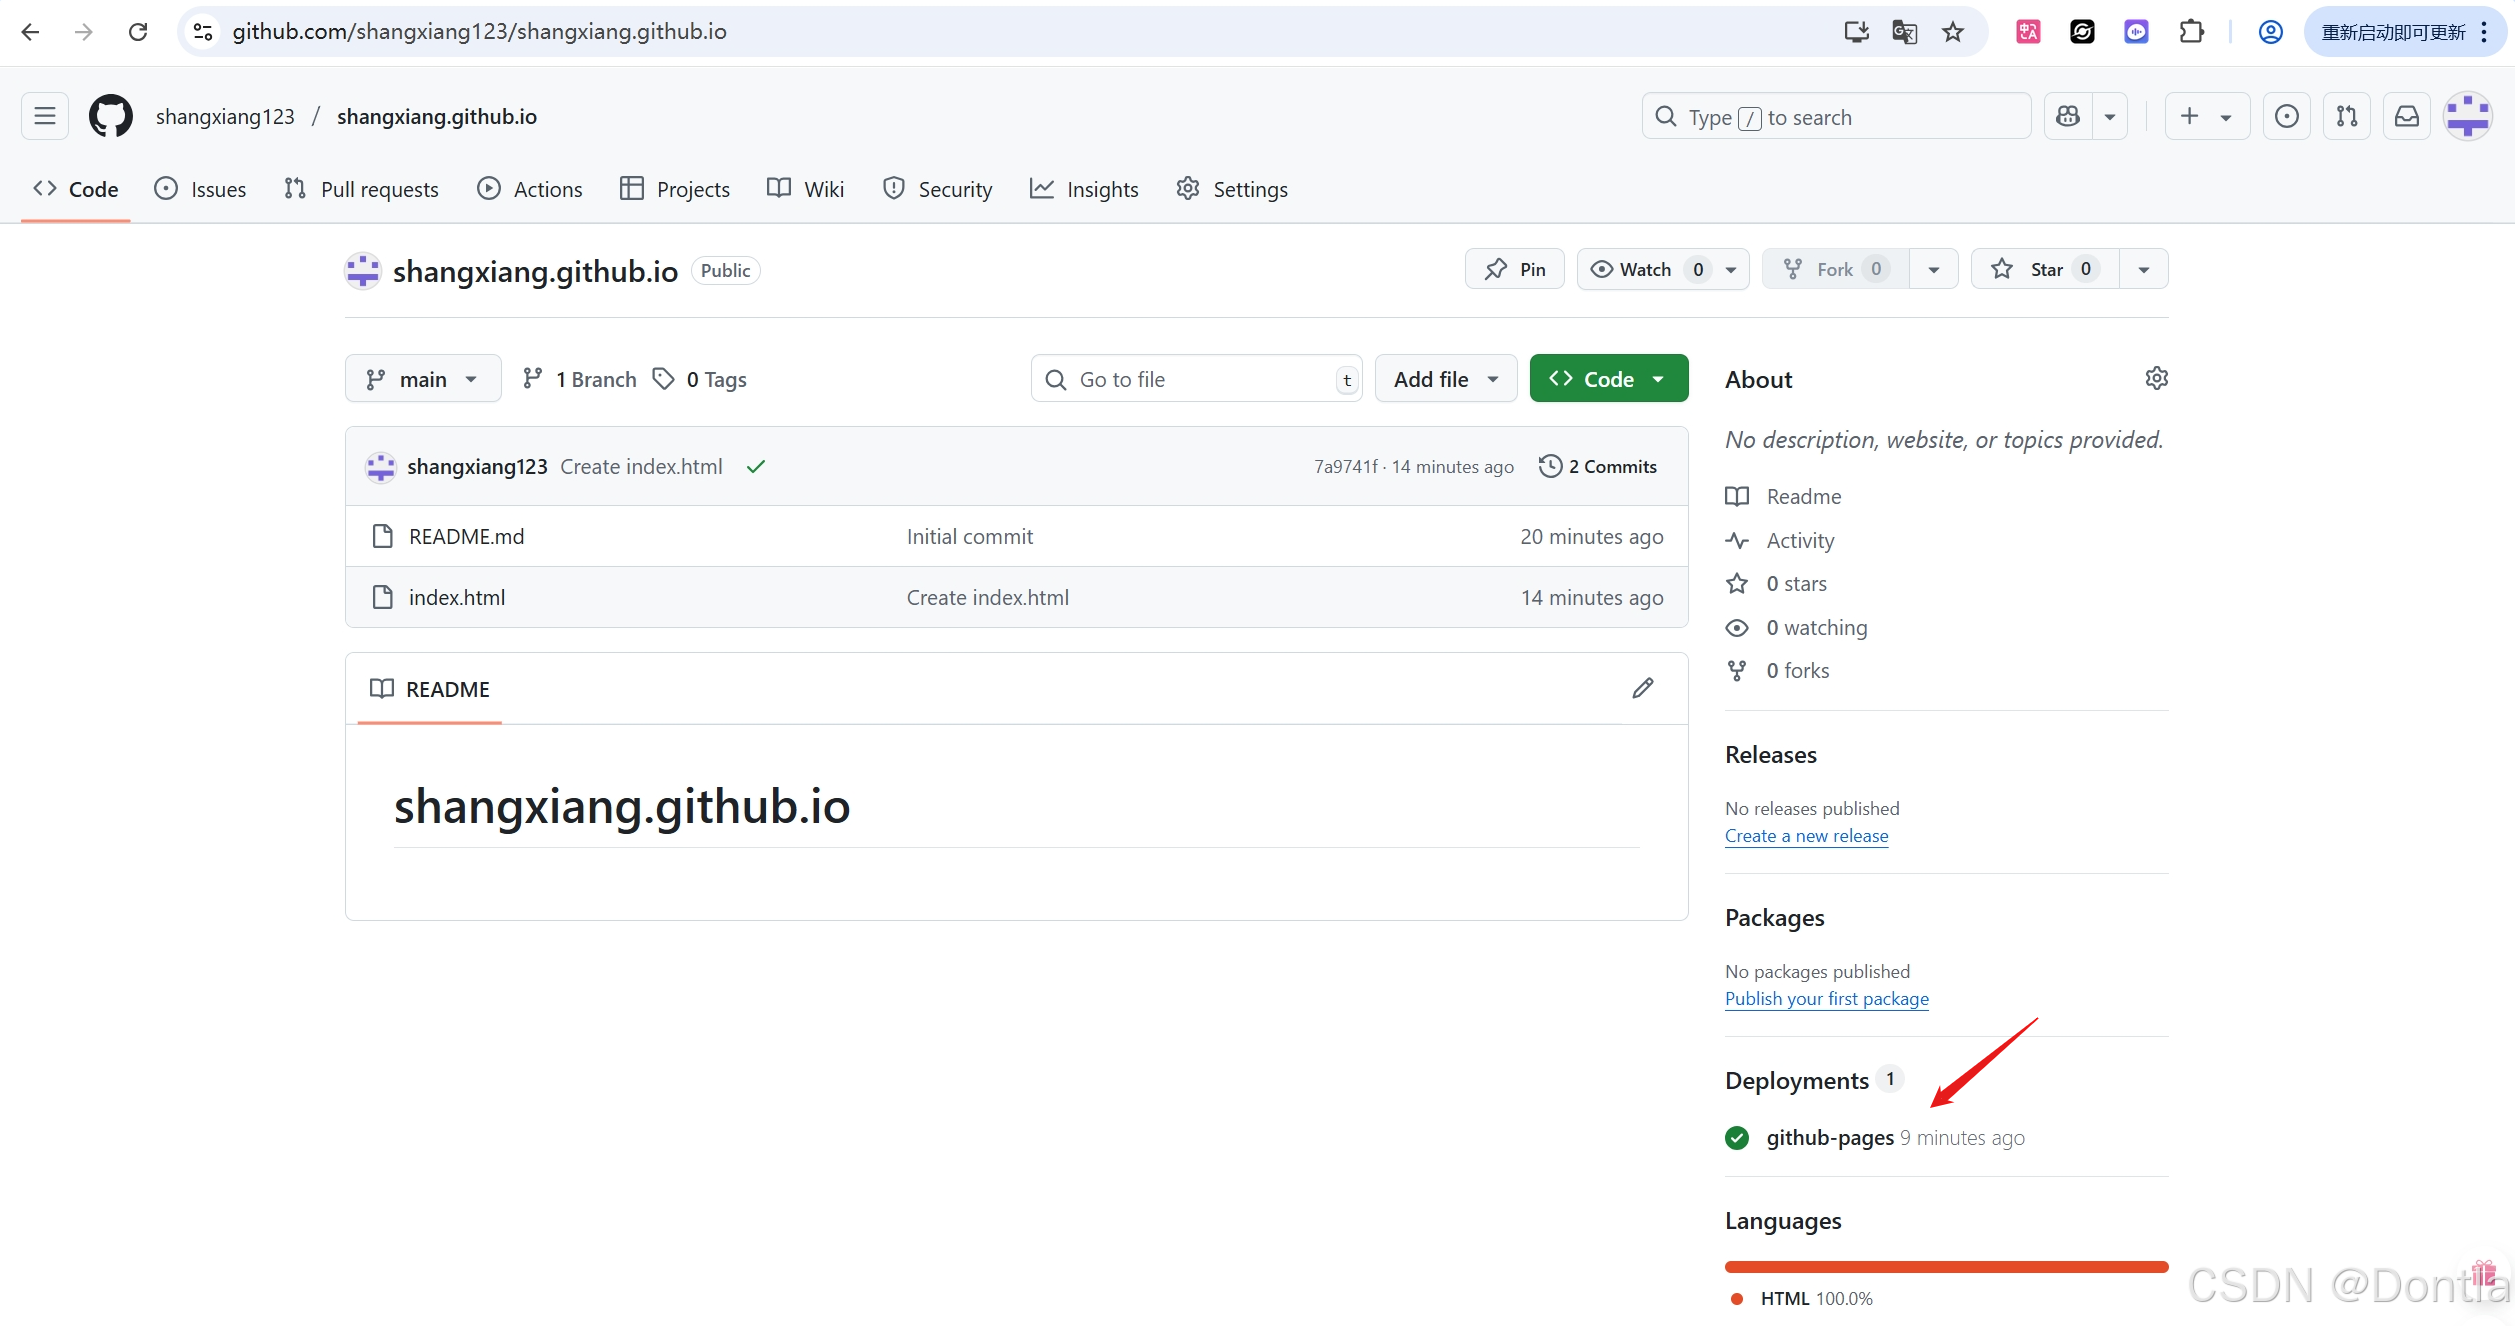Open the notifications inbox icon
Image resolution: width=2515 pixels, height=1326 pixels.
point(2406,117)
